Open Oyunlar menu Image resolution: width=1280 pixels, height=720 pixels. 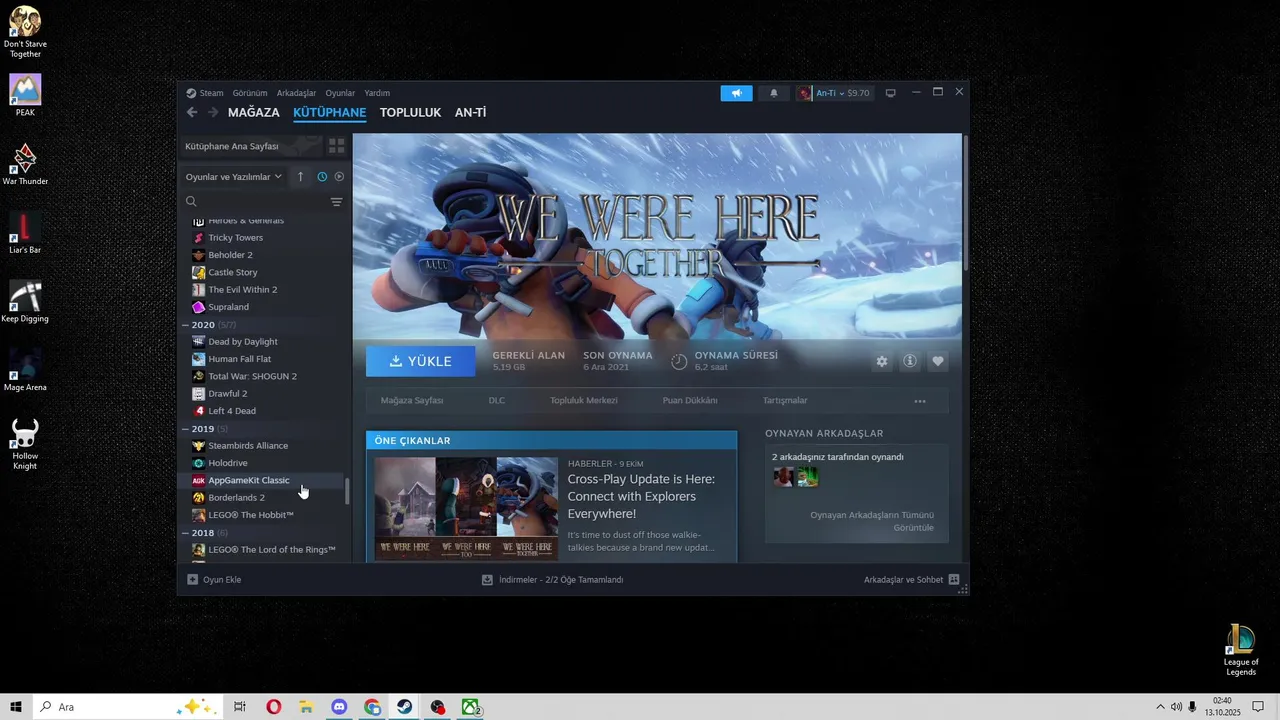tap(340, 93)
